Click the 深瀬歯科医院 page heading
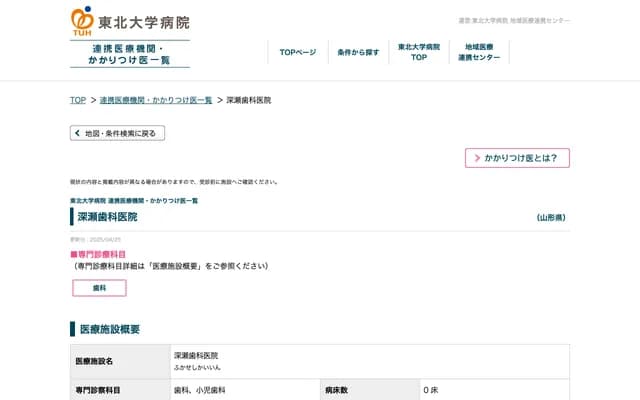 click(x=108, y=217)
